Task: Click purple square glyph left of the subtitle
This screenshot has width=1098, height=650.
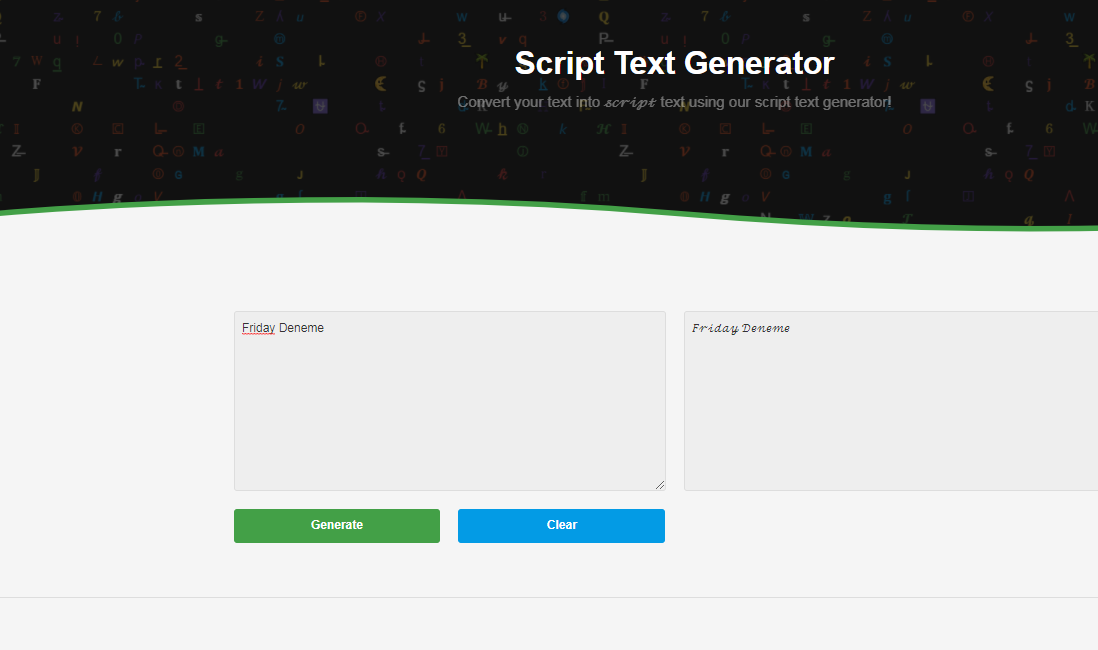Action: coord(320,105)
